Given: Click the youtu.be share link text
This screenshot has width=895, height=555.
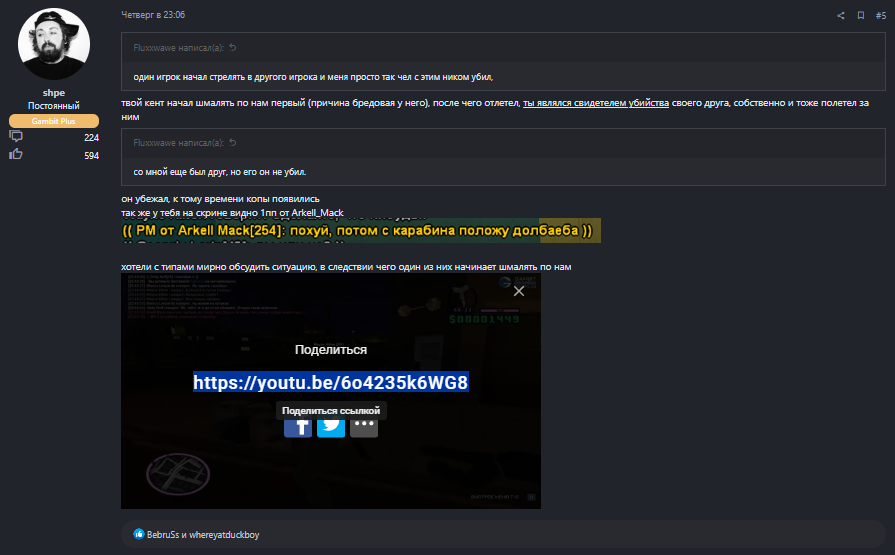Looking at the screenshot, I should (330, 382).
